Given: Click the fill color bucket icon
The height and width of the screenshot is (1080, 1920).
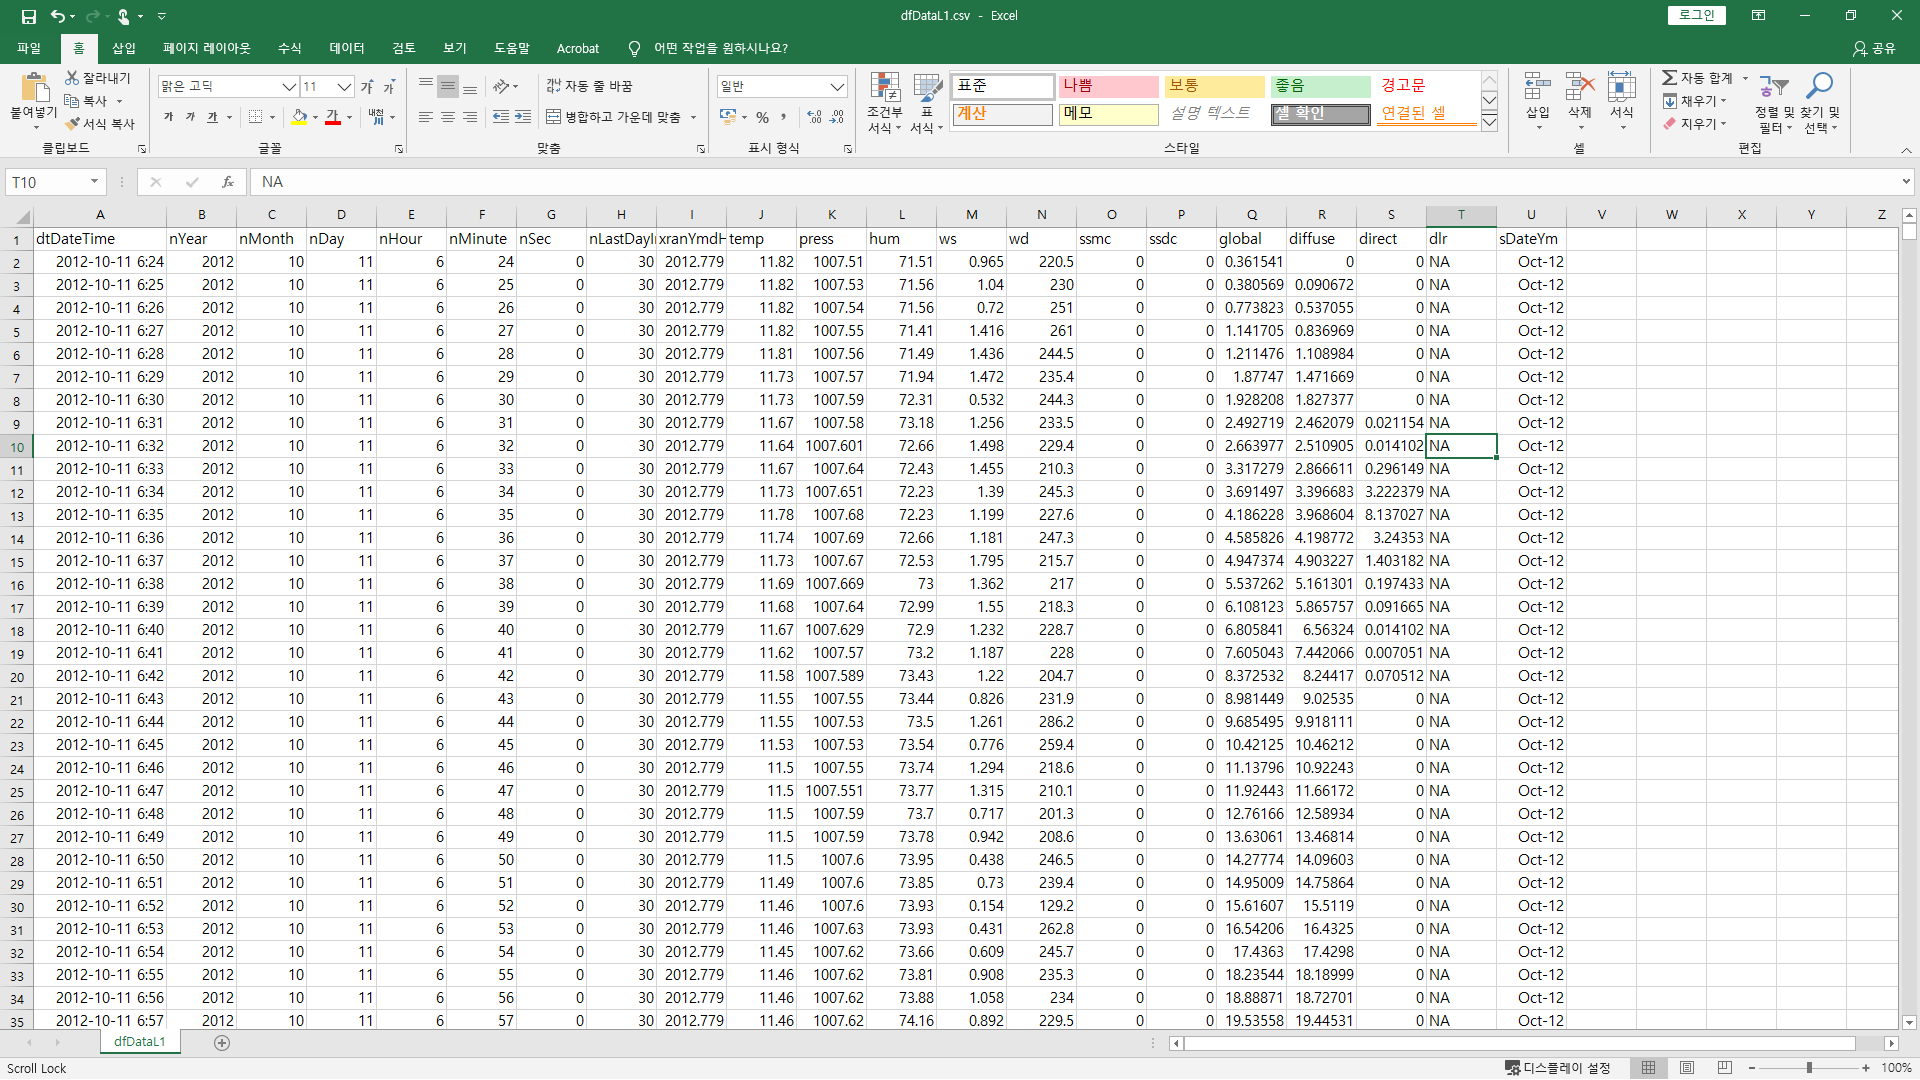Looking at the screenshot, I should tap(299, 117).
